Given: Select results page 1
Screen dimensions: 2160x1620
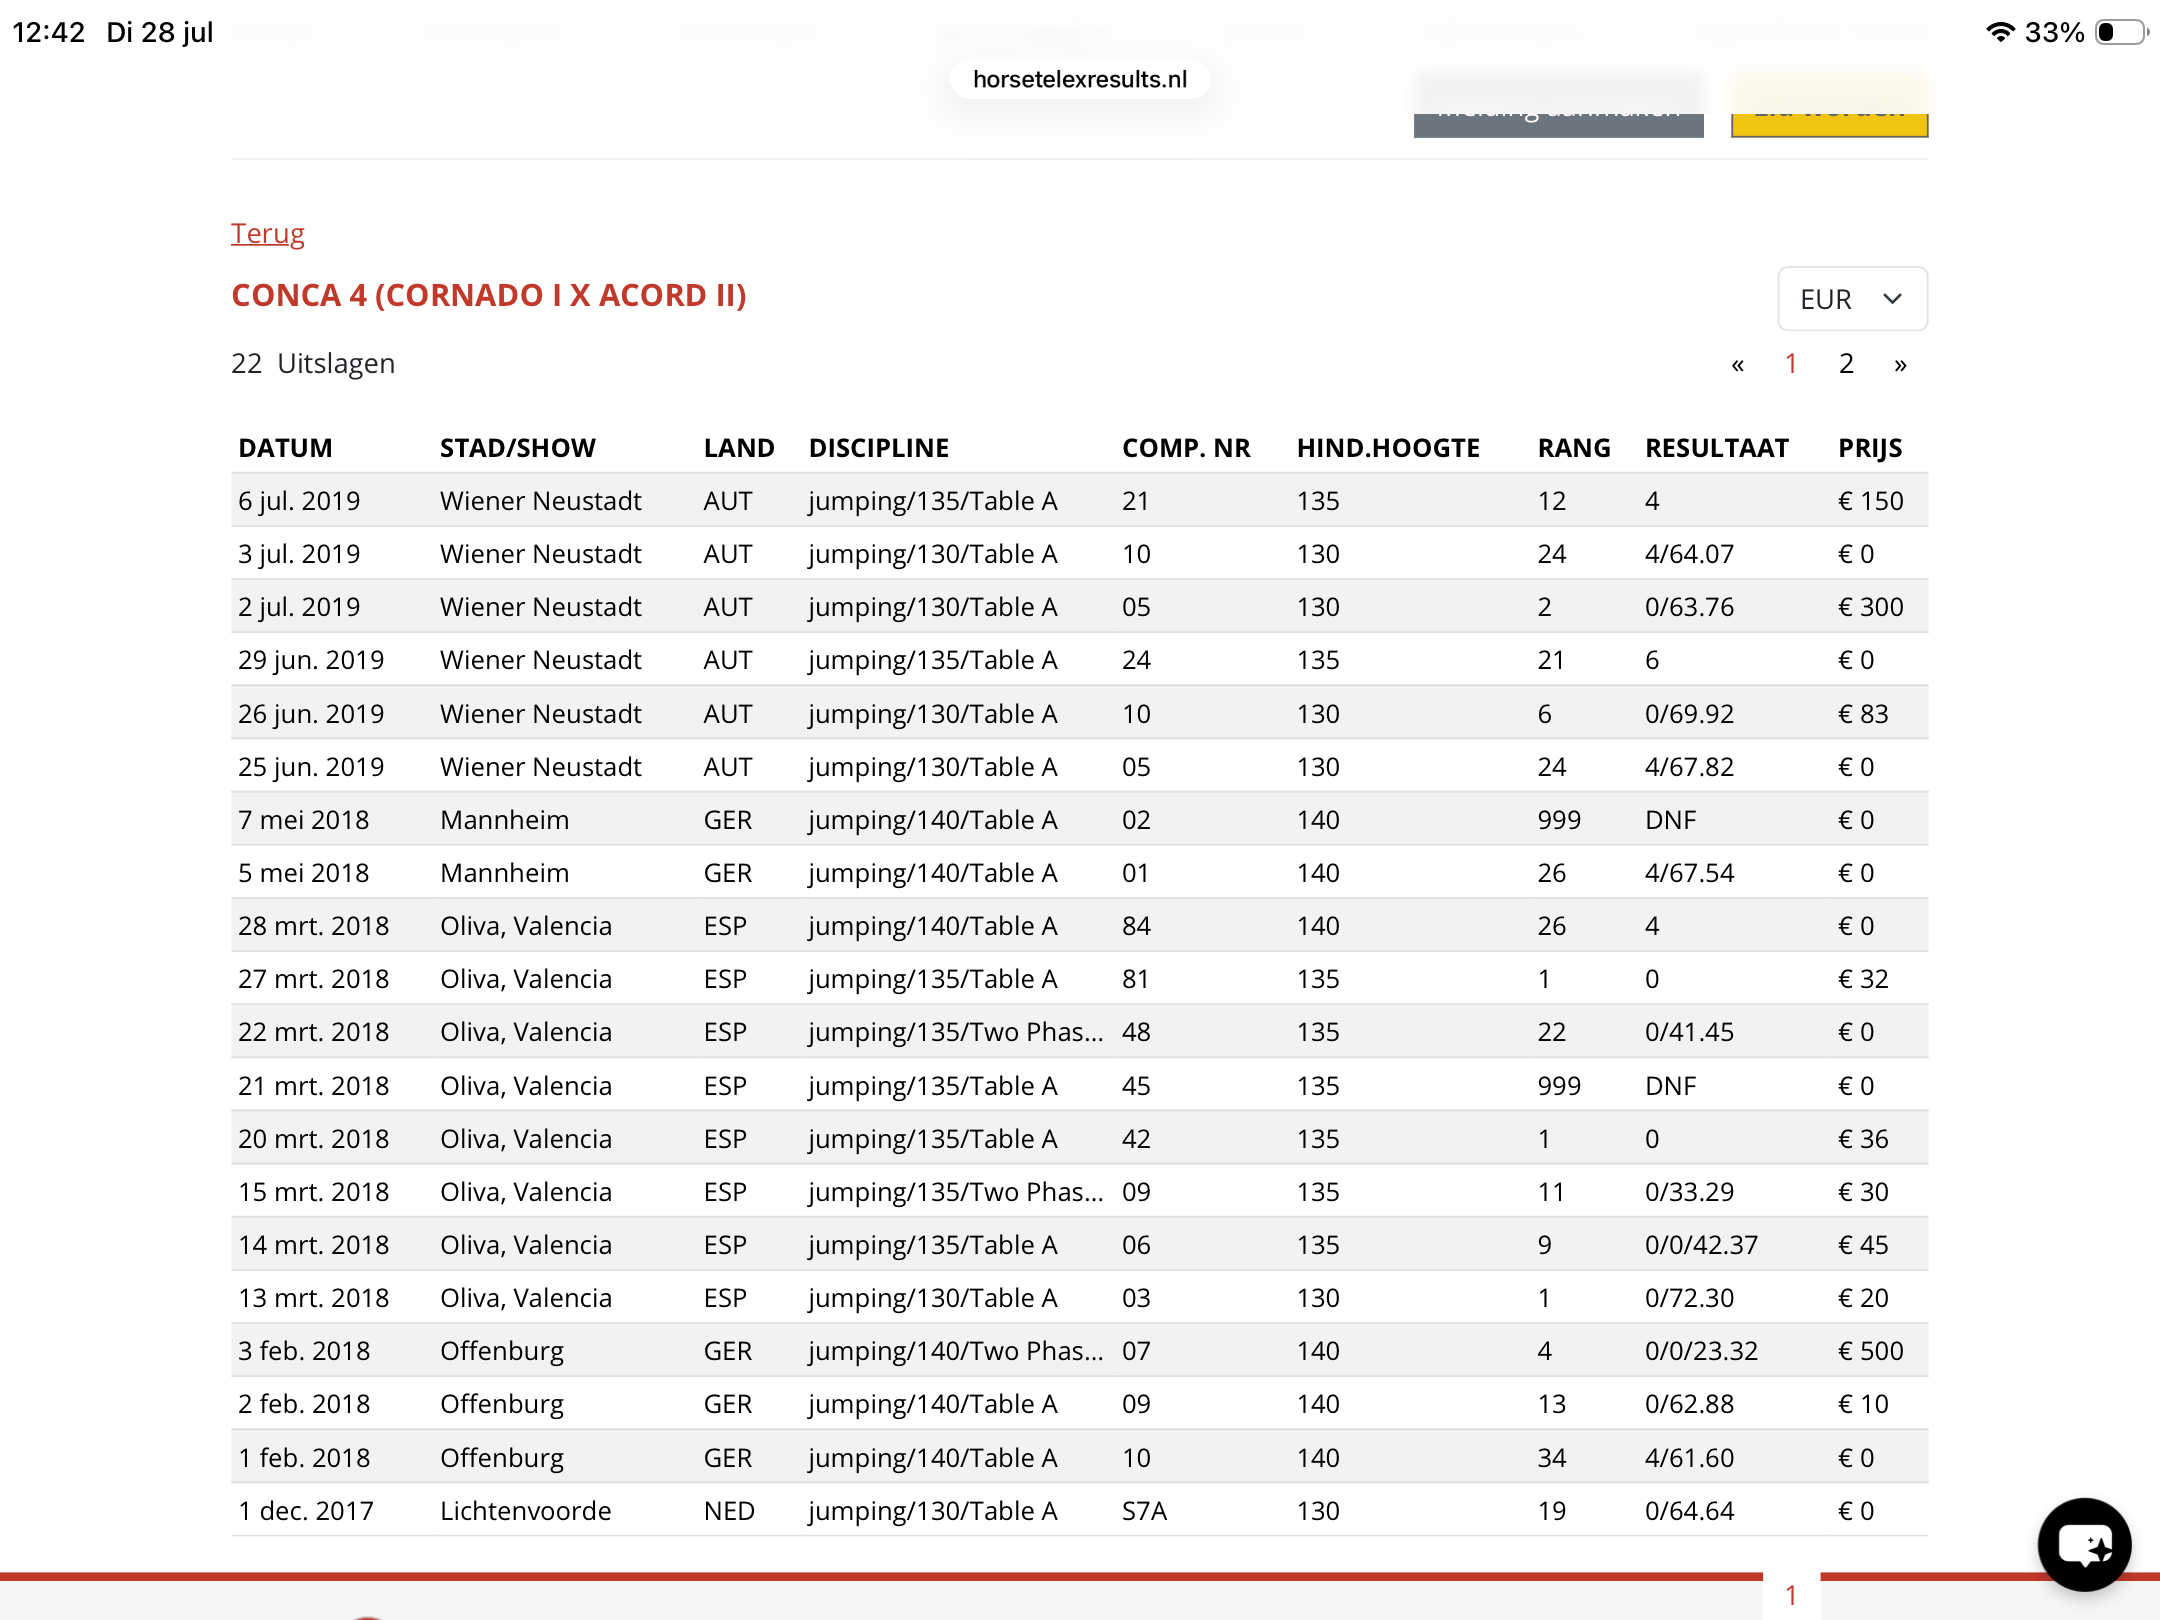Looking at the screenshot, I should pos(1791,364).
